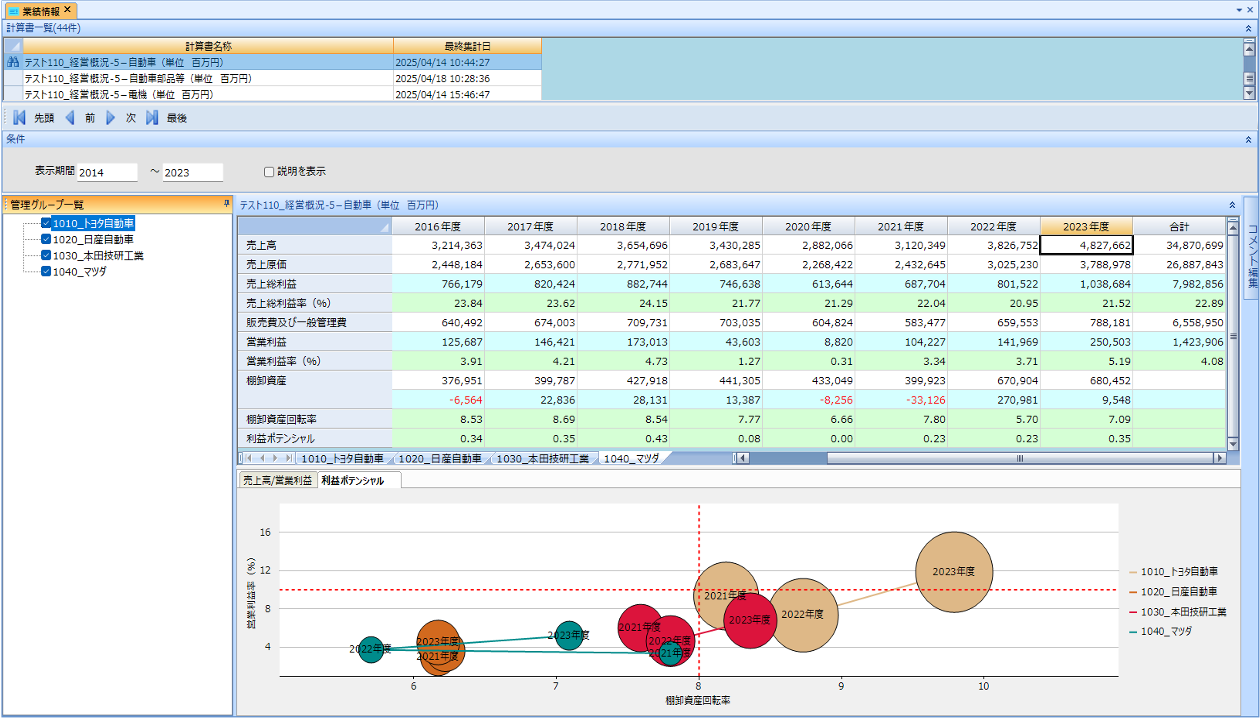Viewport: 1260px width, 718px height.
Task: Sort by 最終集計日 column header
Action: (x=467, y=46)
